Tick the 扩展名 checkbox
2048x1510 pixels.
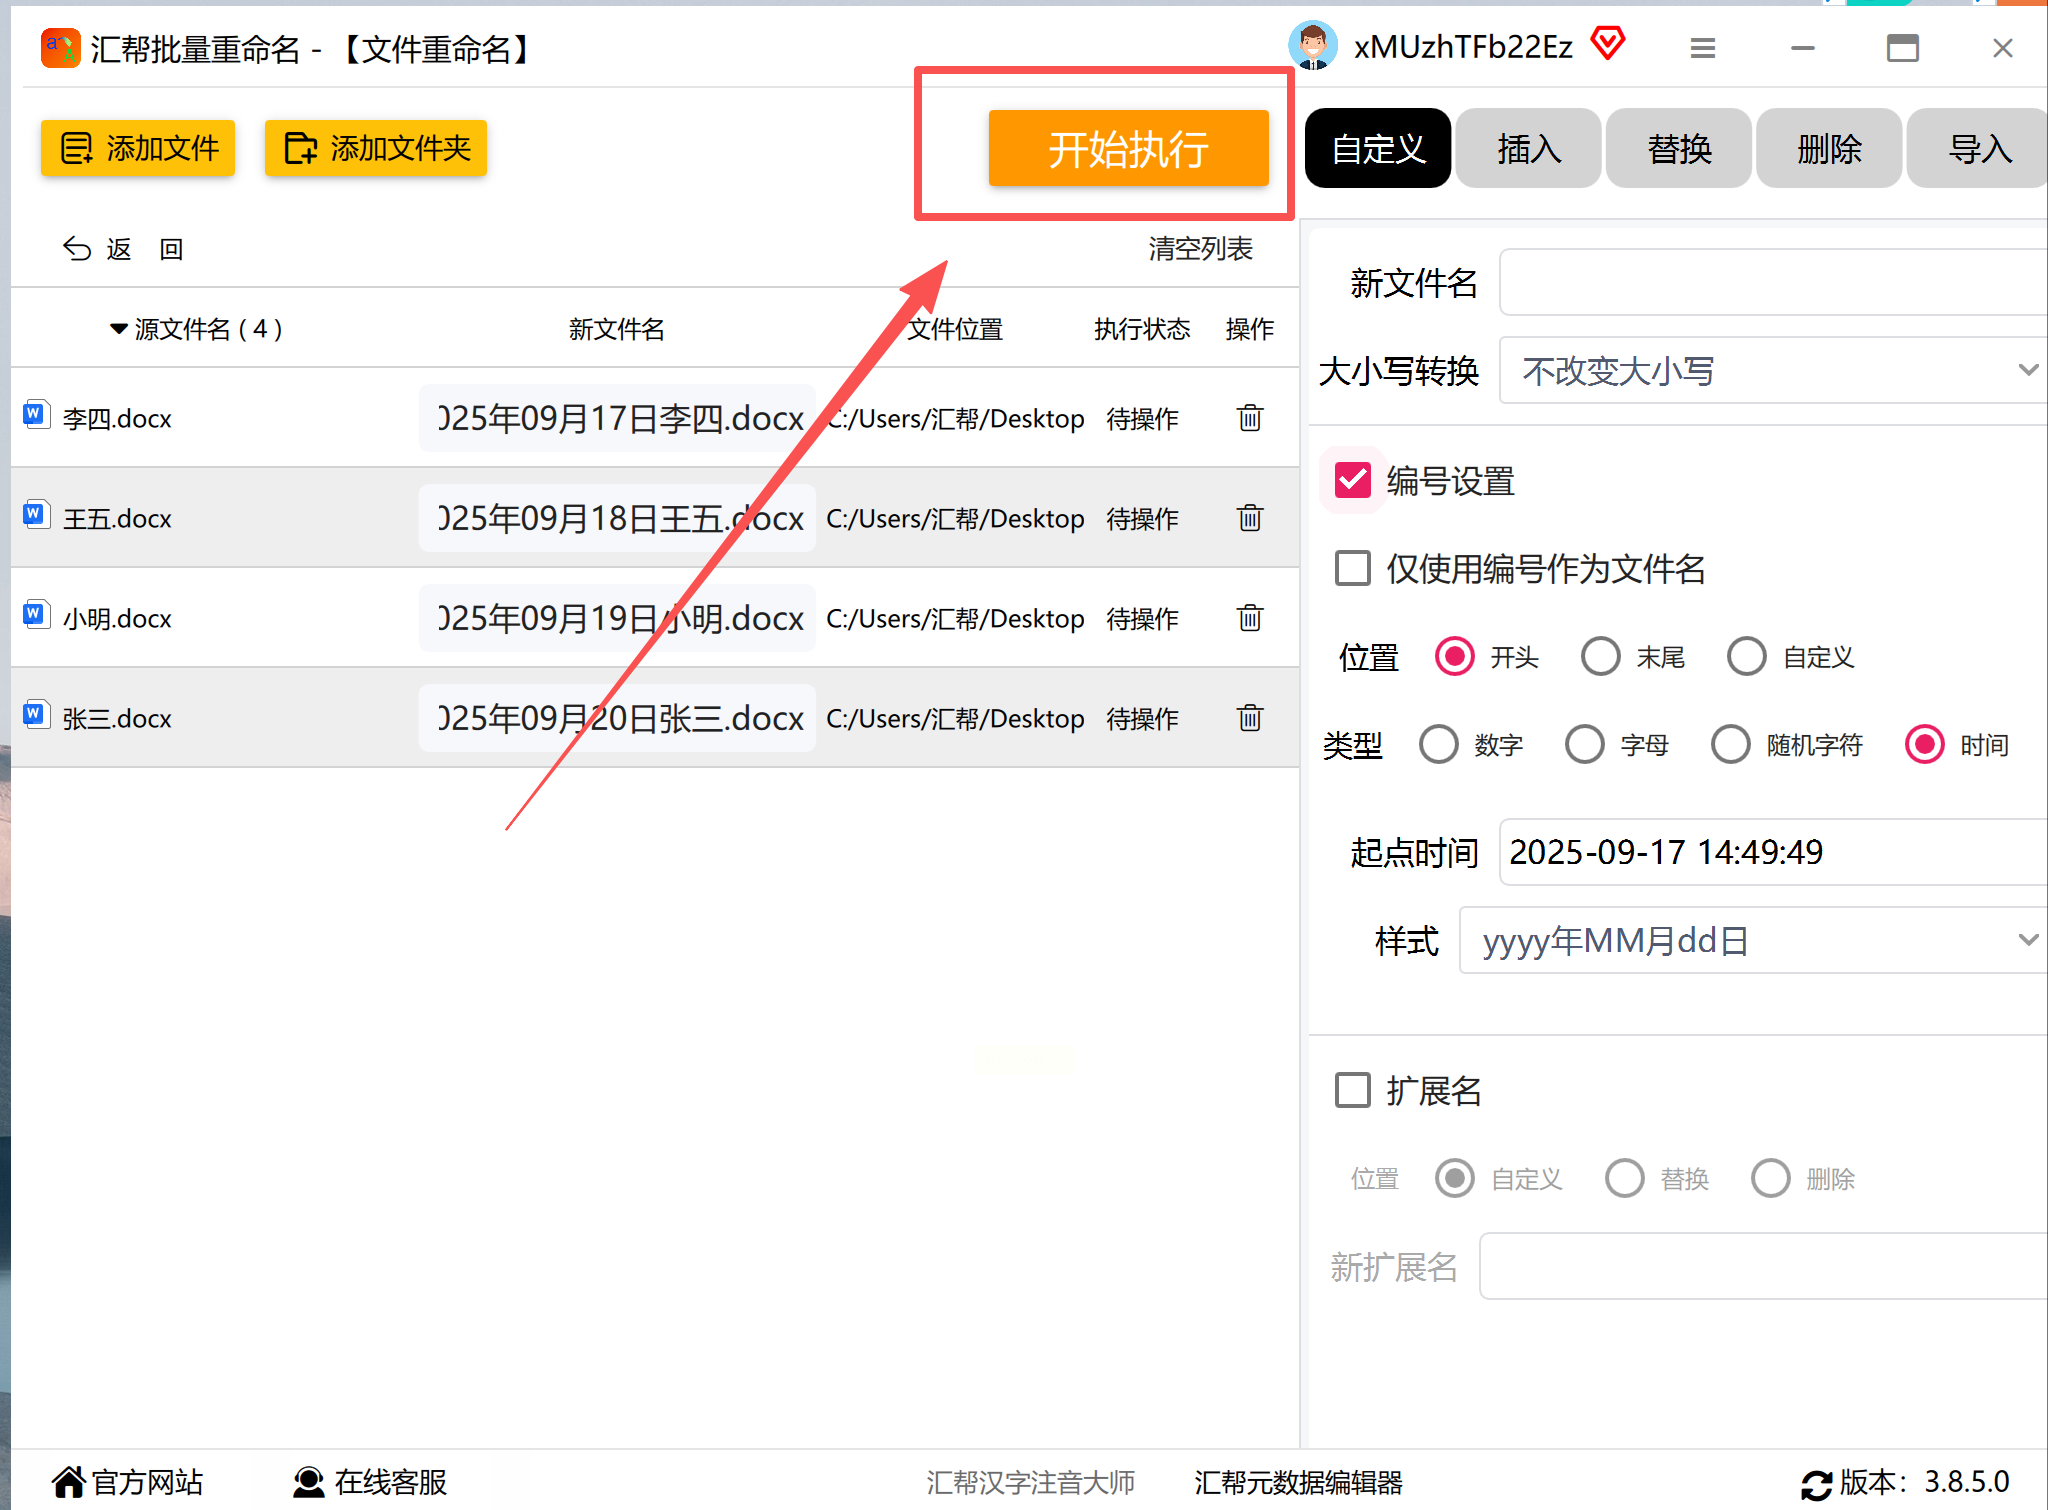(1352, 1090)
